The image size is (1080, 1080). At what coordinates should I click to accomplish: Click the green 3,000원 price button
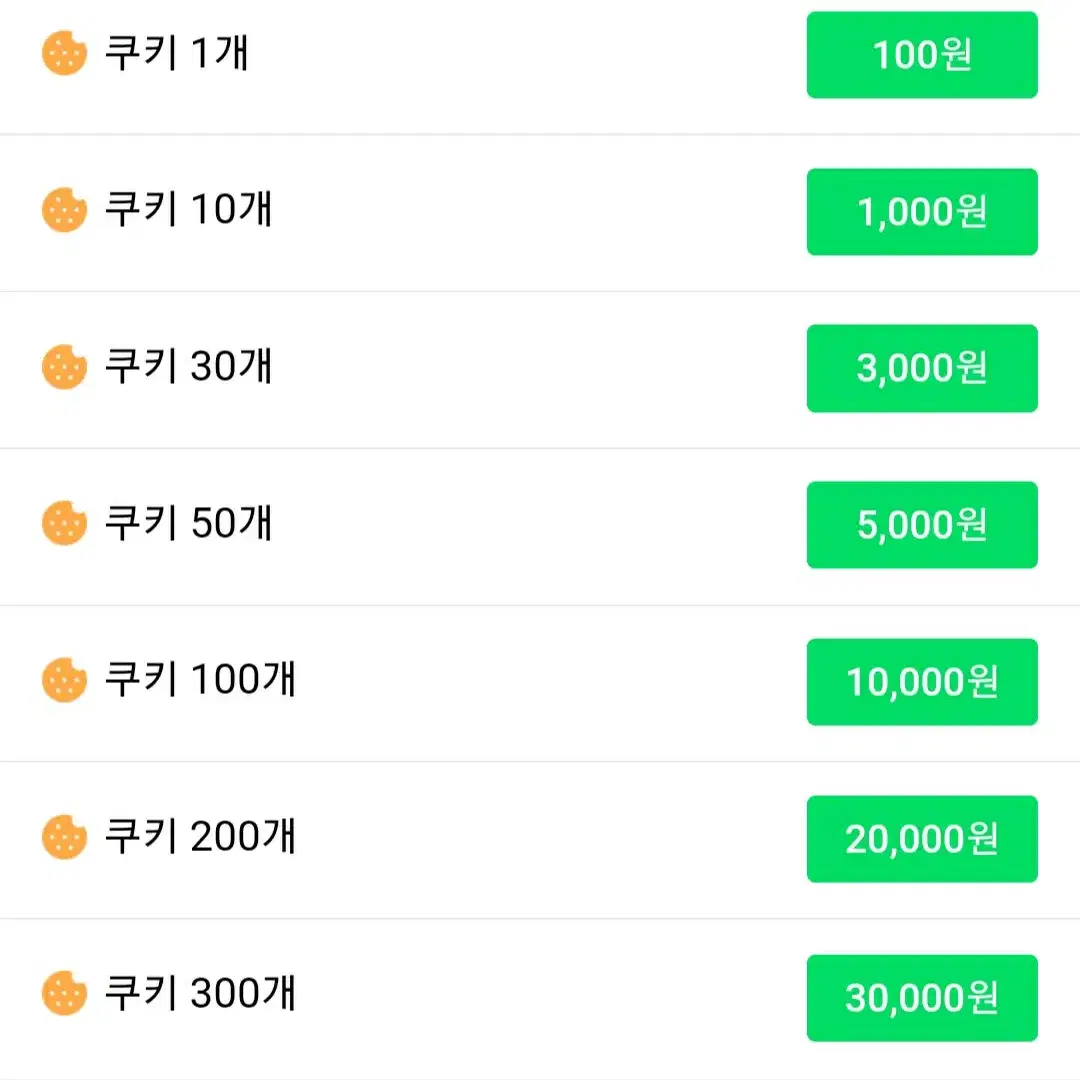[922, 368]
